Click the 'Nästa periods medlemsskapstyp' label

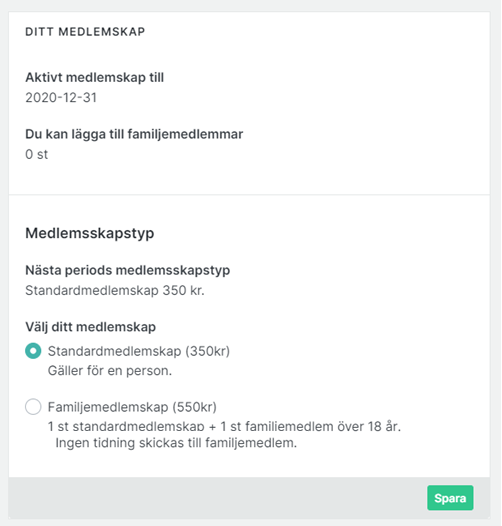pos(128,270)
